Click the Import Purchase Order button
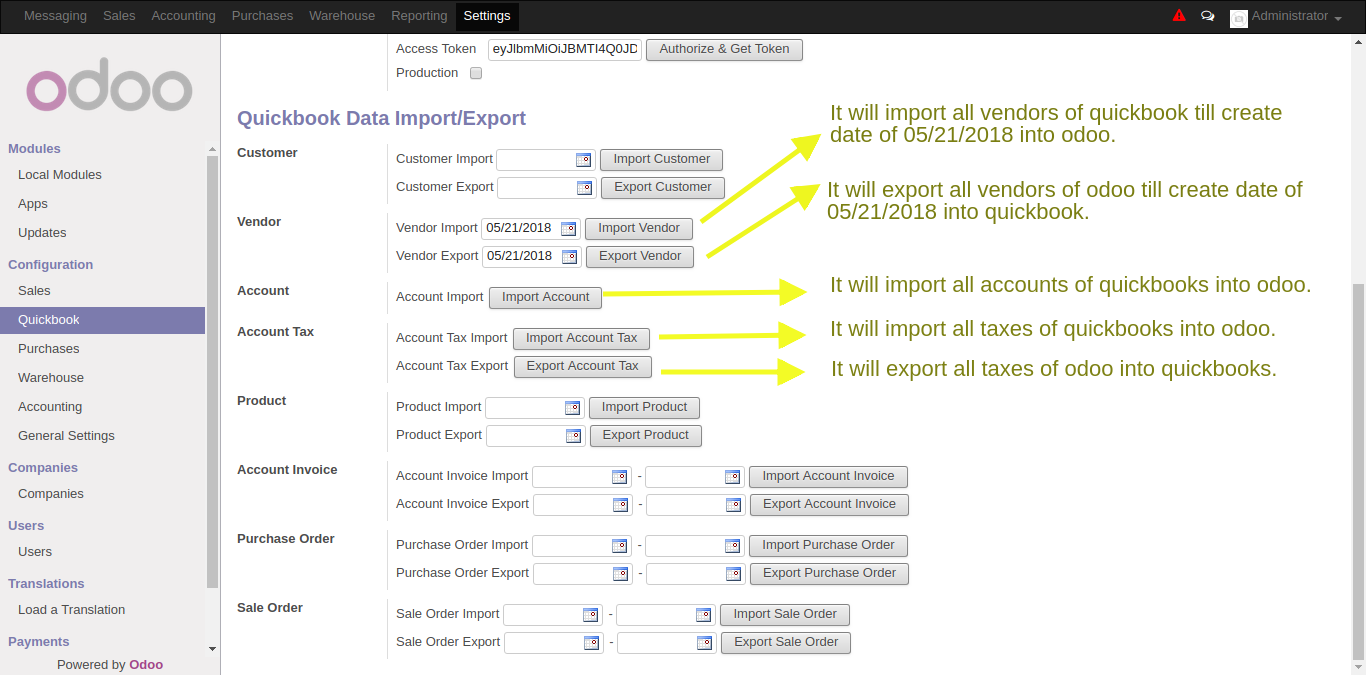This screenshot has height=675, width=1366. click(829, 546)
